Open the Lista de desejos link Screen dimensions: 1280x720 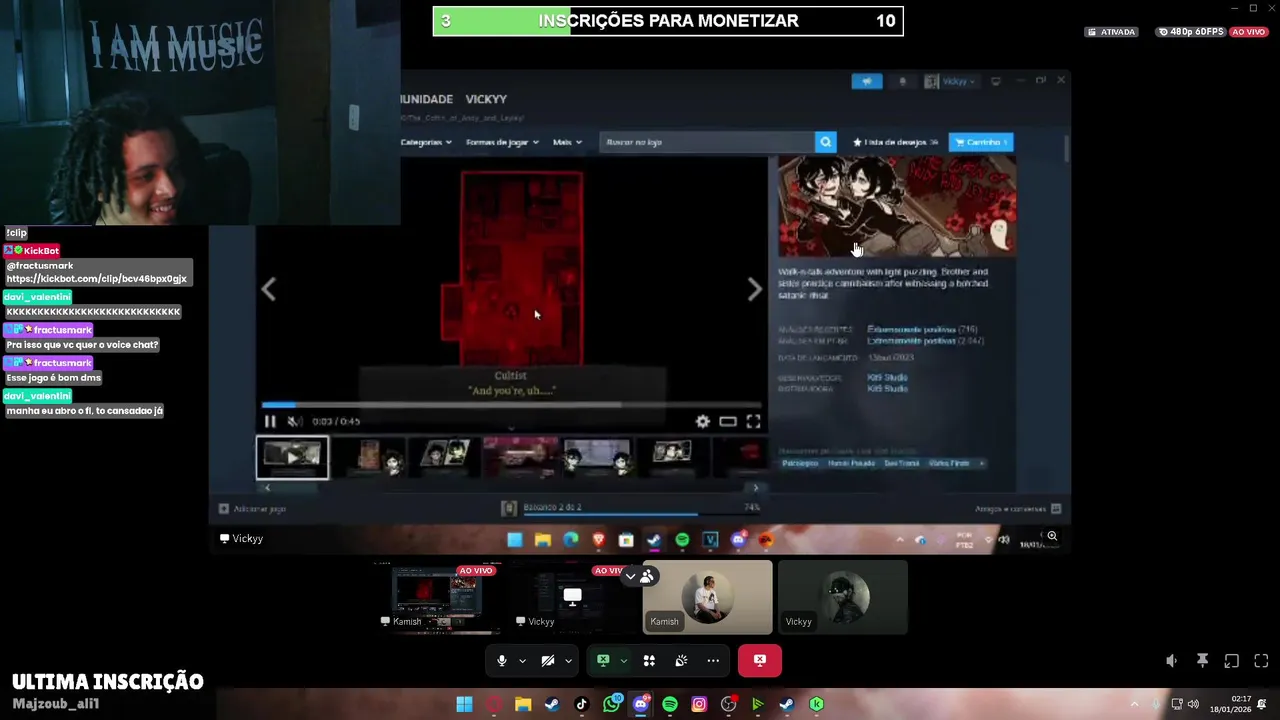tap(895, 142)
